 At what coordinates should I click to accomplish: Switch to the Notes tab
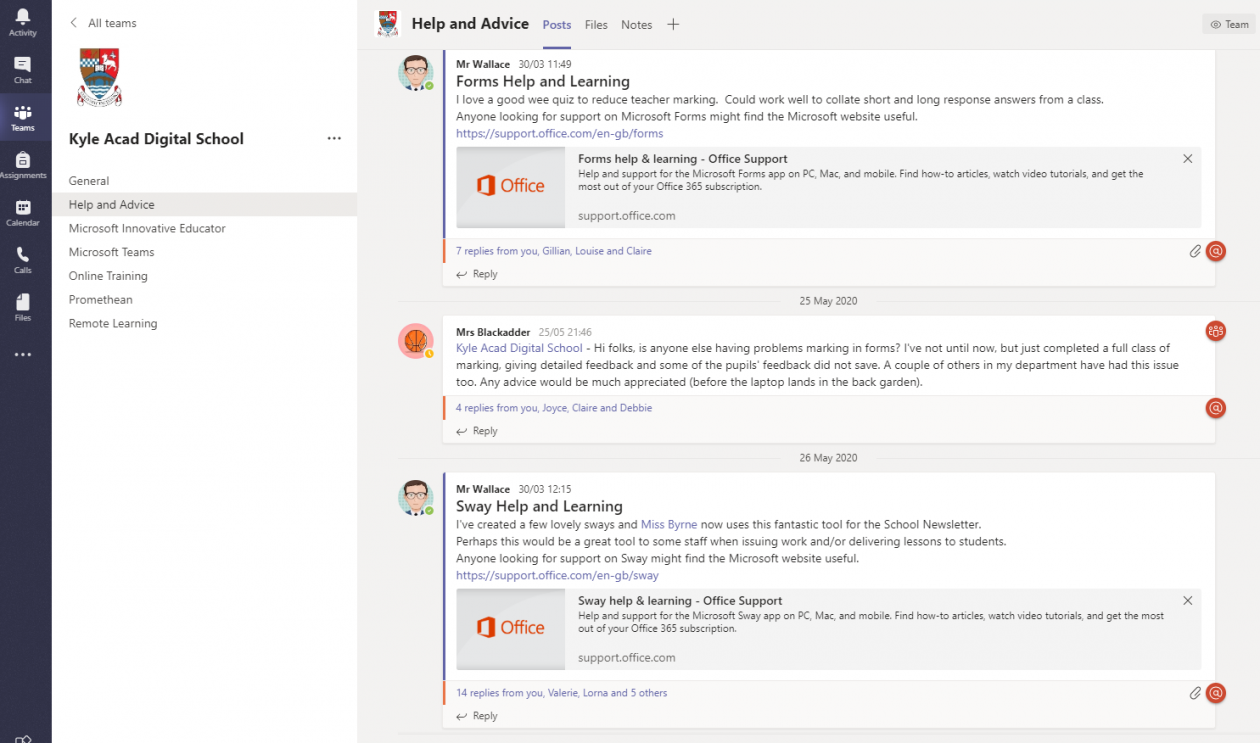[x=636, y=25]
